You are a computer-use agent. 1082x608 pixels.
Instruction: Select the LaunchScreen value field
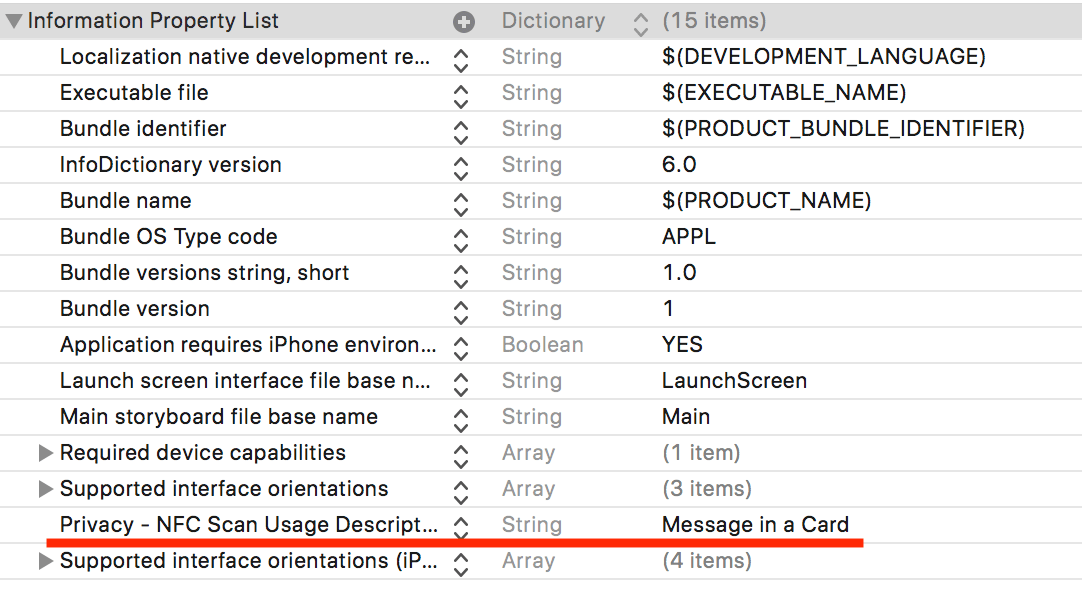coord(734,381)
